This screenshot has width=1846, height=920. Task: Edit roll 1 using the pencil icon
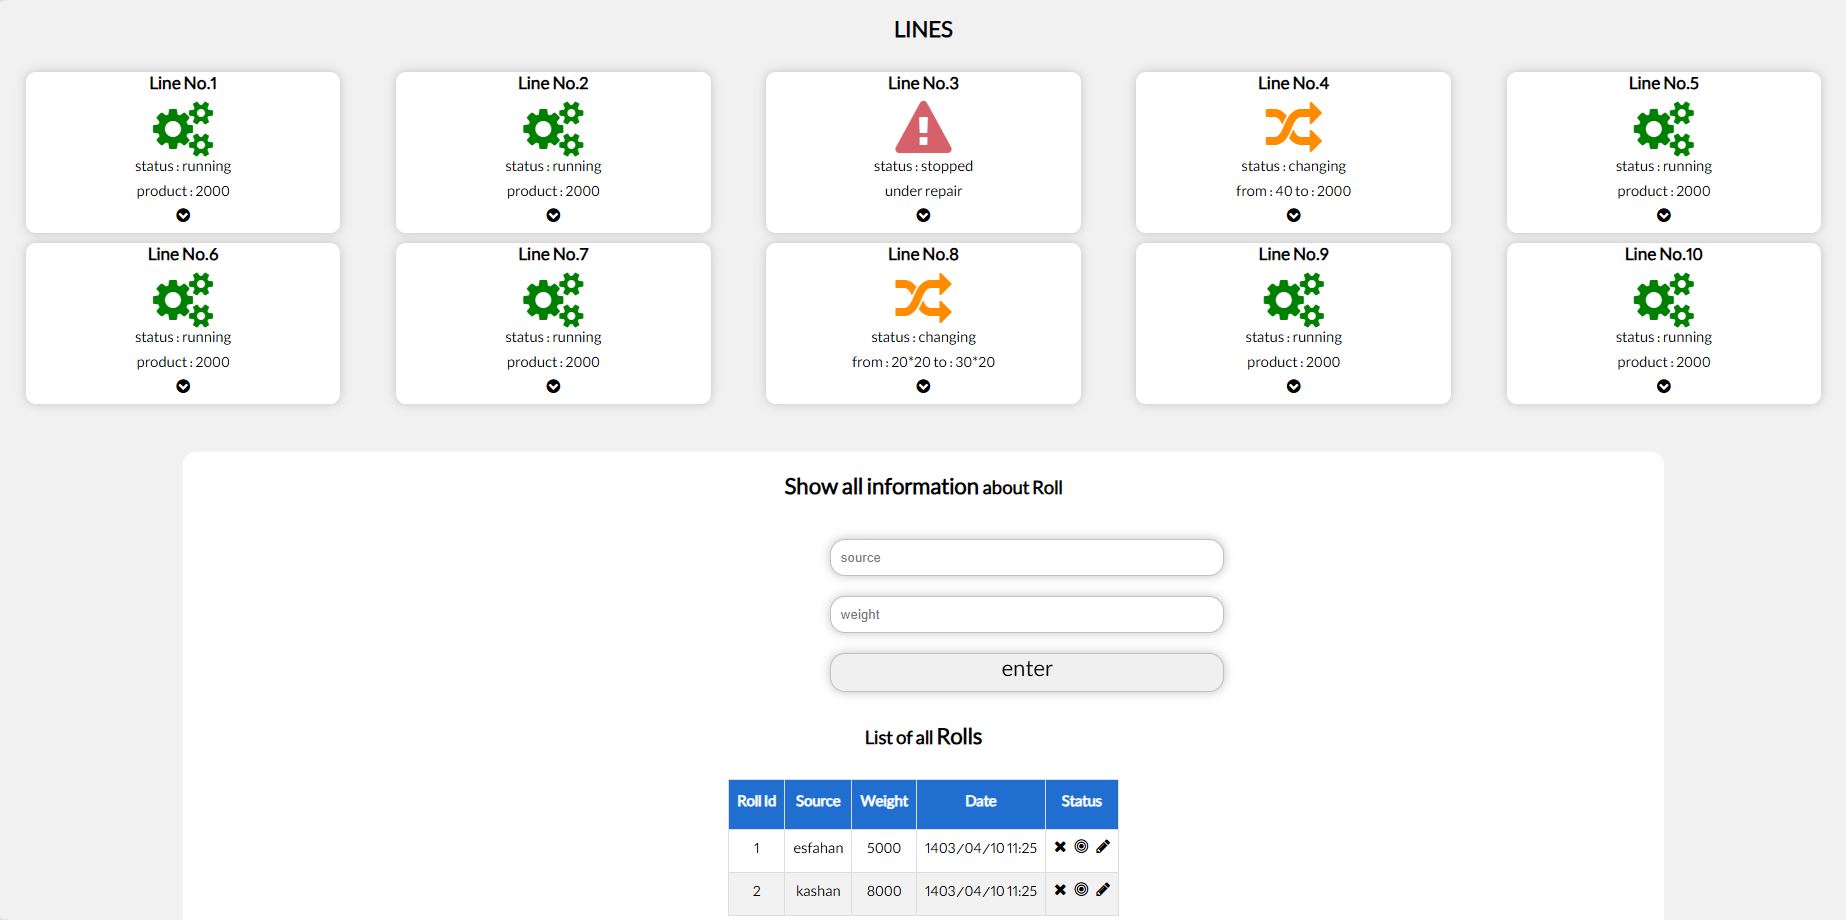[x=1103, y=847]
